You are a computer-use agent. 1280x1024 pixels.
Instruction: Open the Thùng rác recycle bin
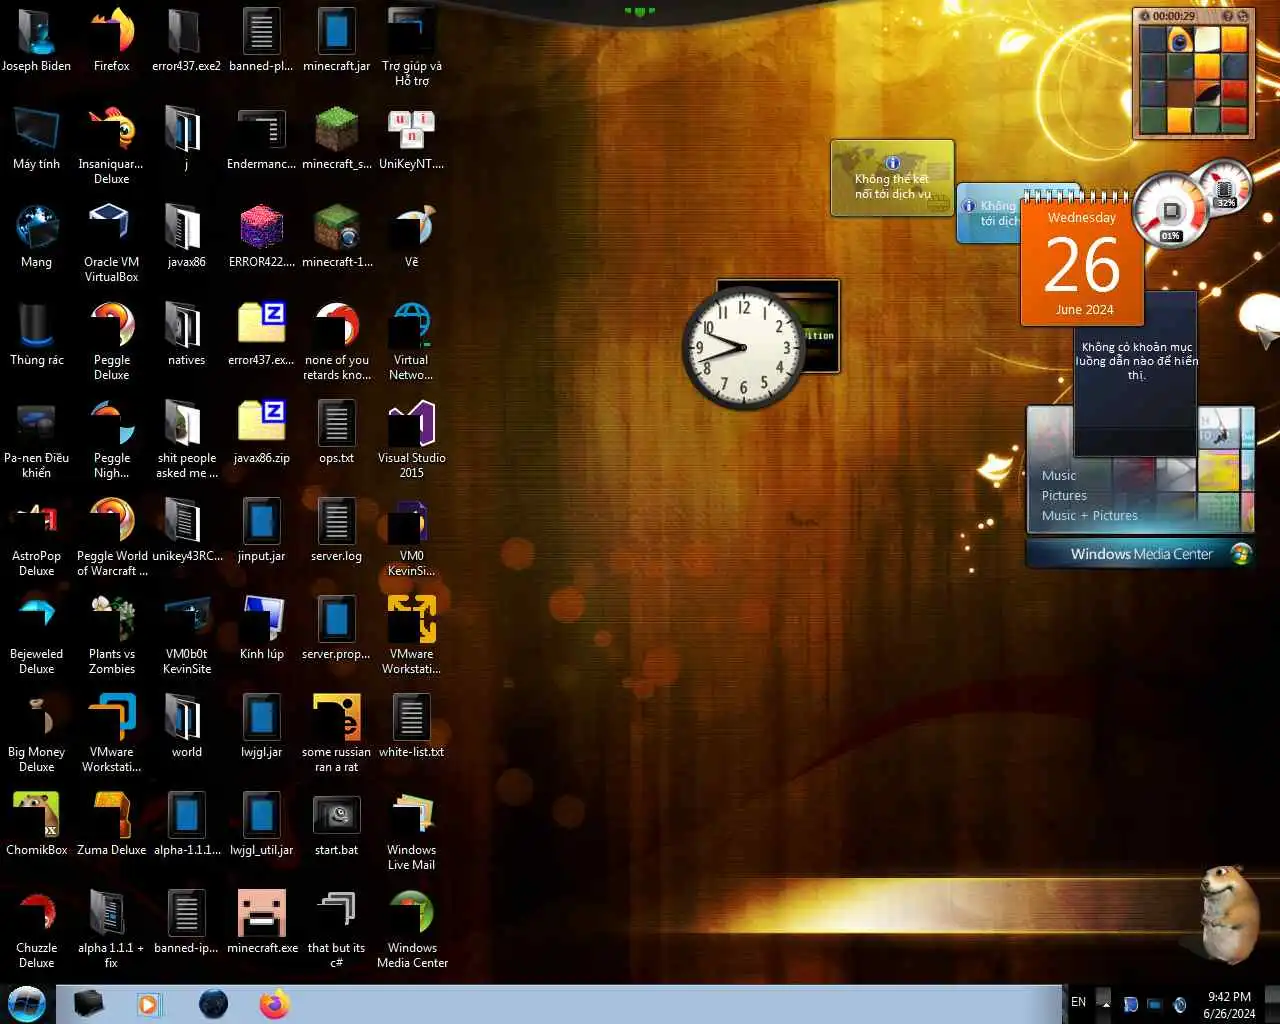tap(36, 334)
